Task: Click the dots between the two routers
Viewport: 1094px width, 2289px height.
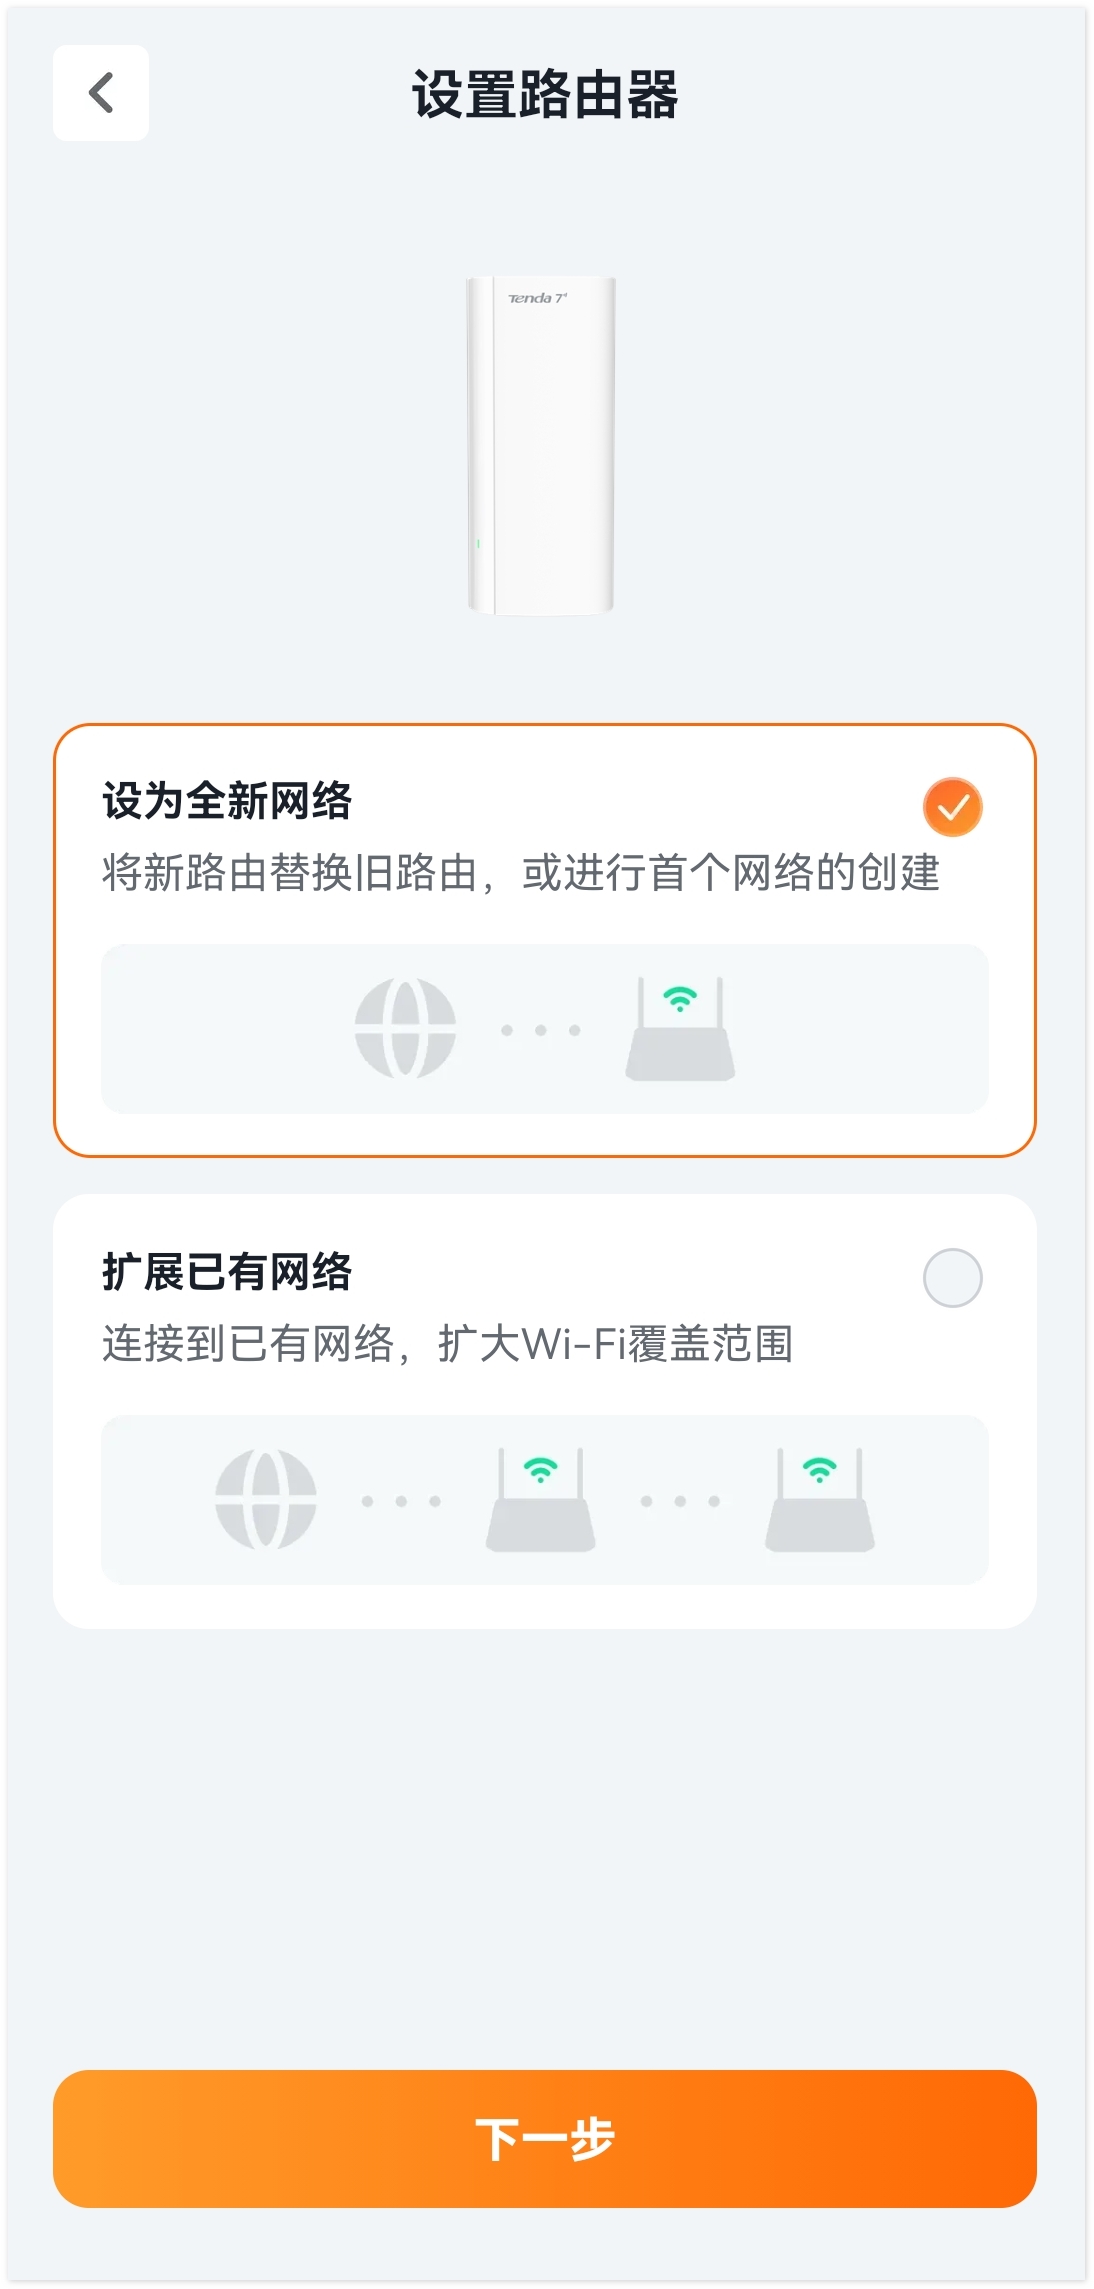Action: click(x=680, y=1501)
